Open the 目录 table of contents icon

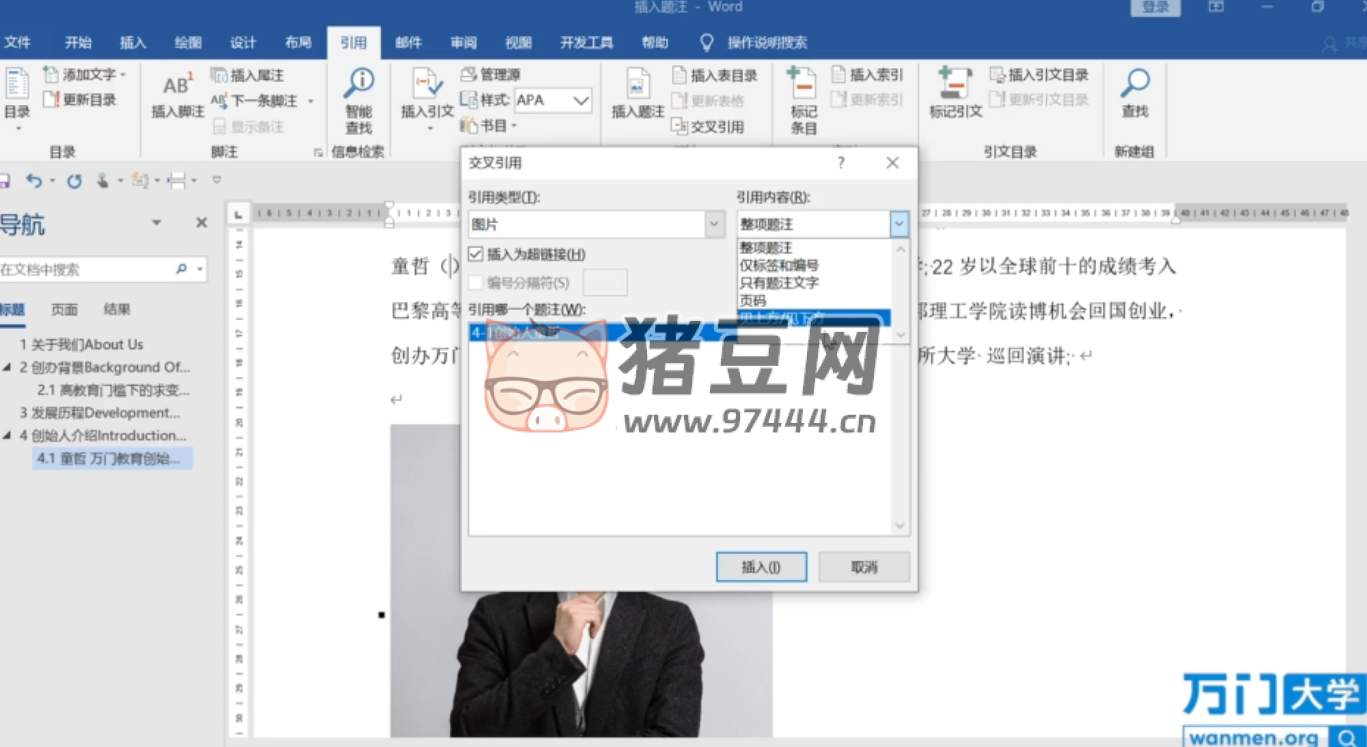point(17,87)
